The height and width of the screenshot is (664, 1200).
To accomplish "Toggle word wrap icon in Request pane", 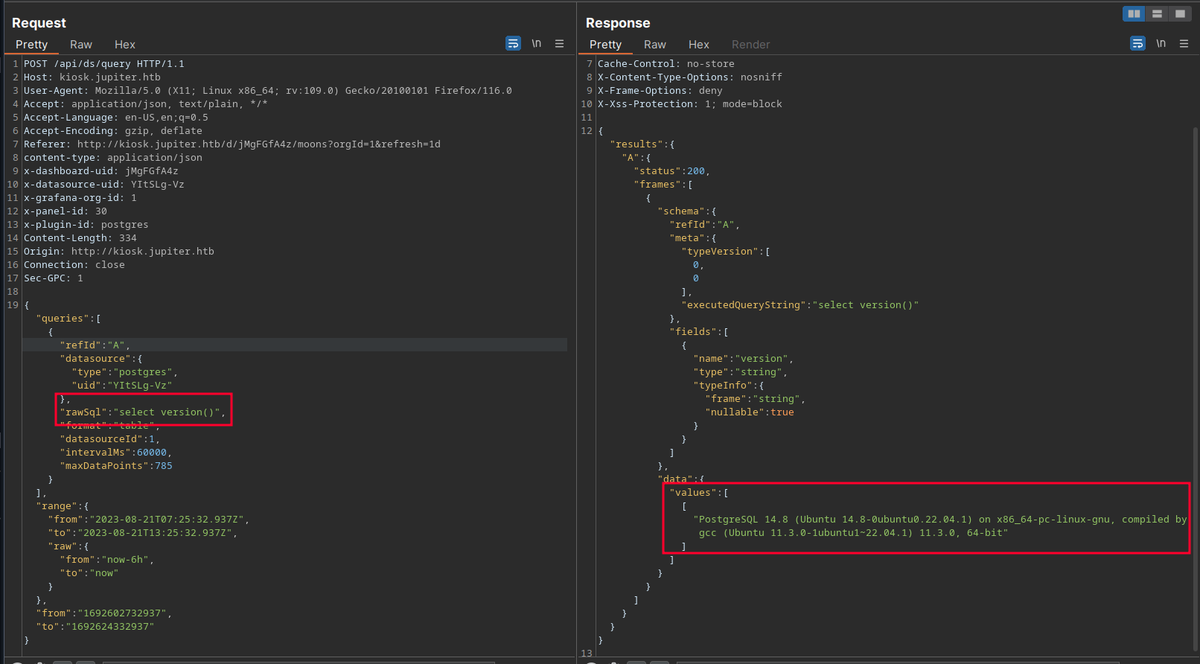I will [x=513, y=43].
